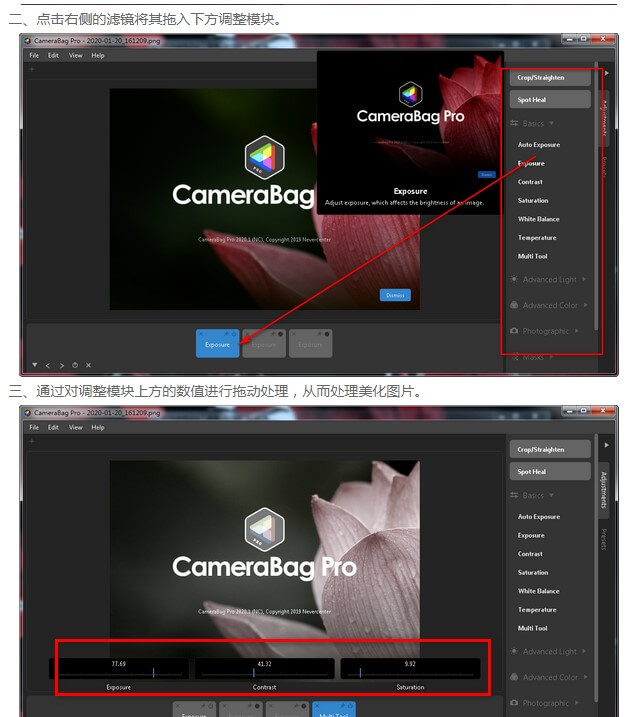Open the Edit menu in the upper window
Screen dimensions: 627x717
pyautogui.click(x=53, y=55)
